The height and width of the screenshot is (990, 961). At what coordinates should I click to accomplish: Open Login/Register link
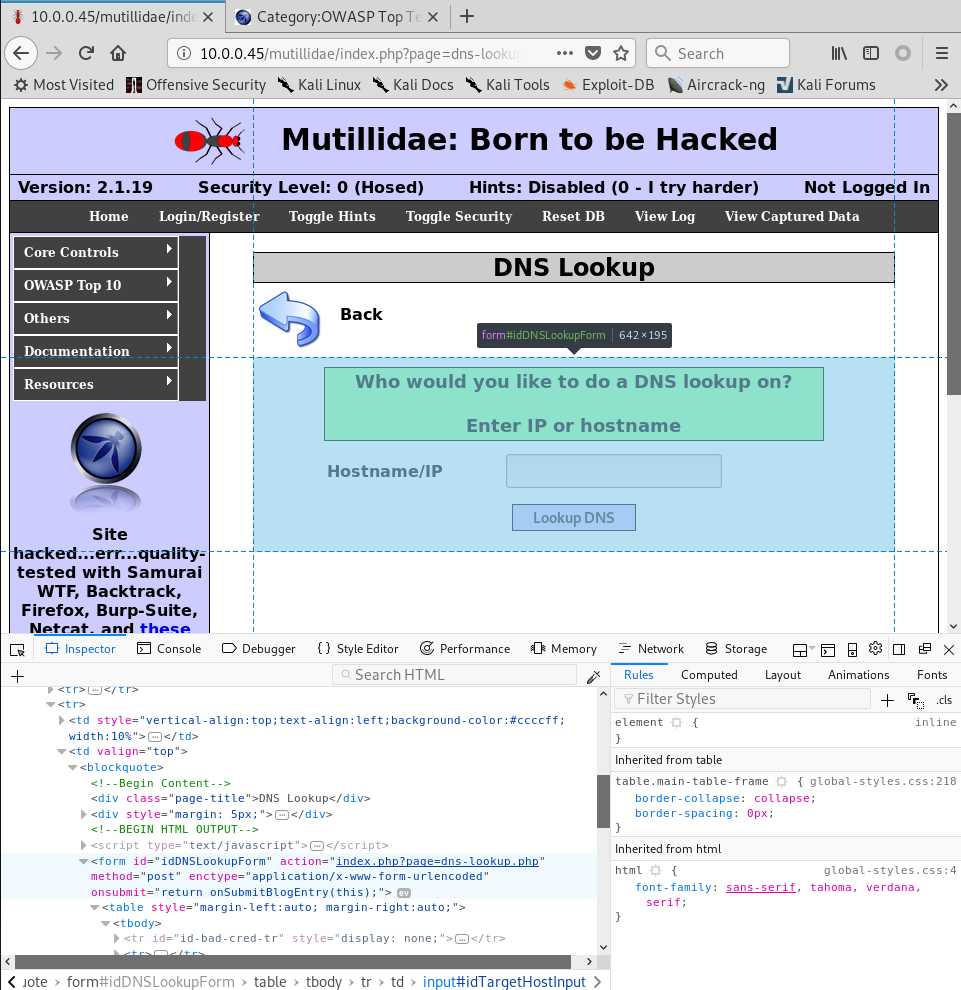pos(209,217)
